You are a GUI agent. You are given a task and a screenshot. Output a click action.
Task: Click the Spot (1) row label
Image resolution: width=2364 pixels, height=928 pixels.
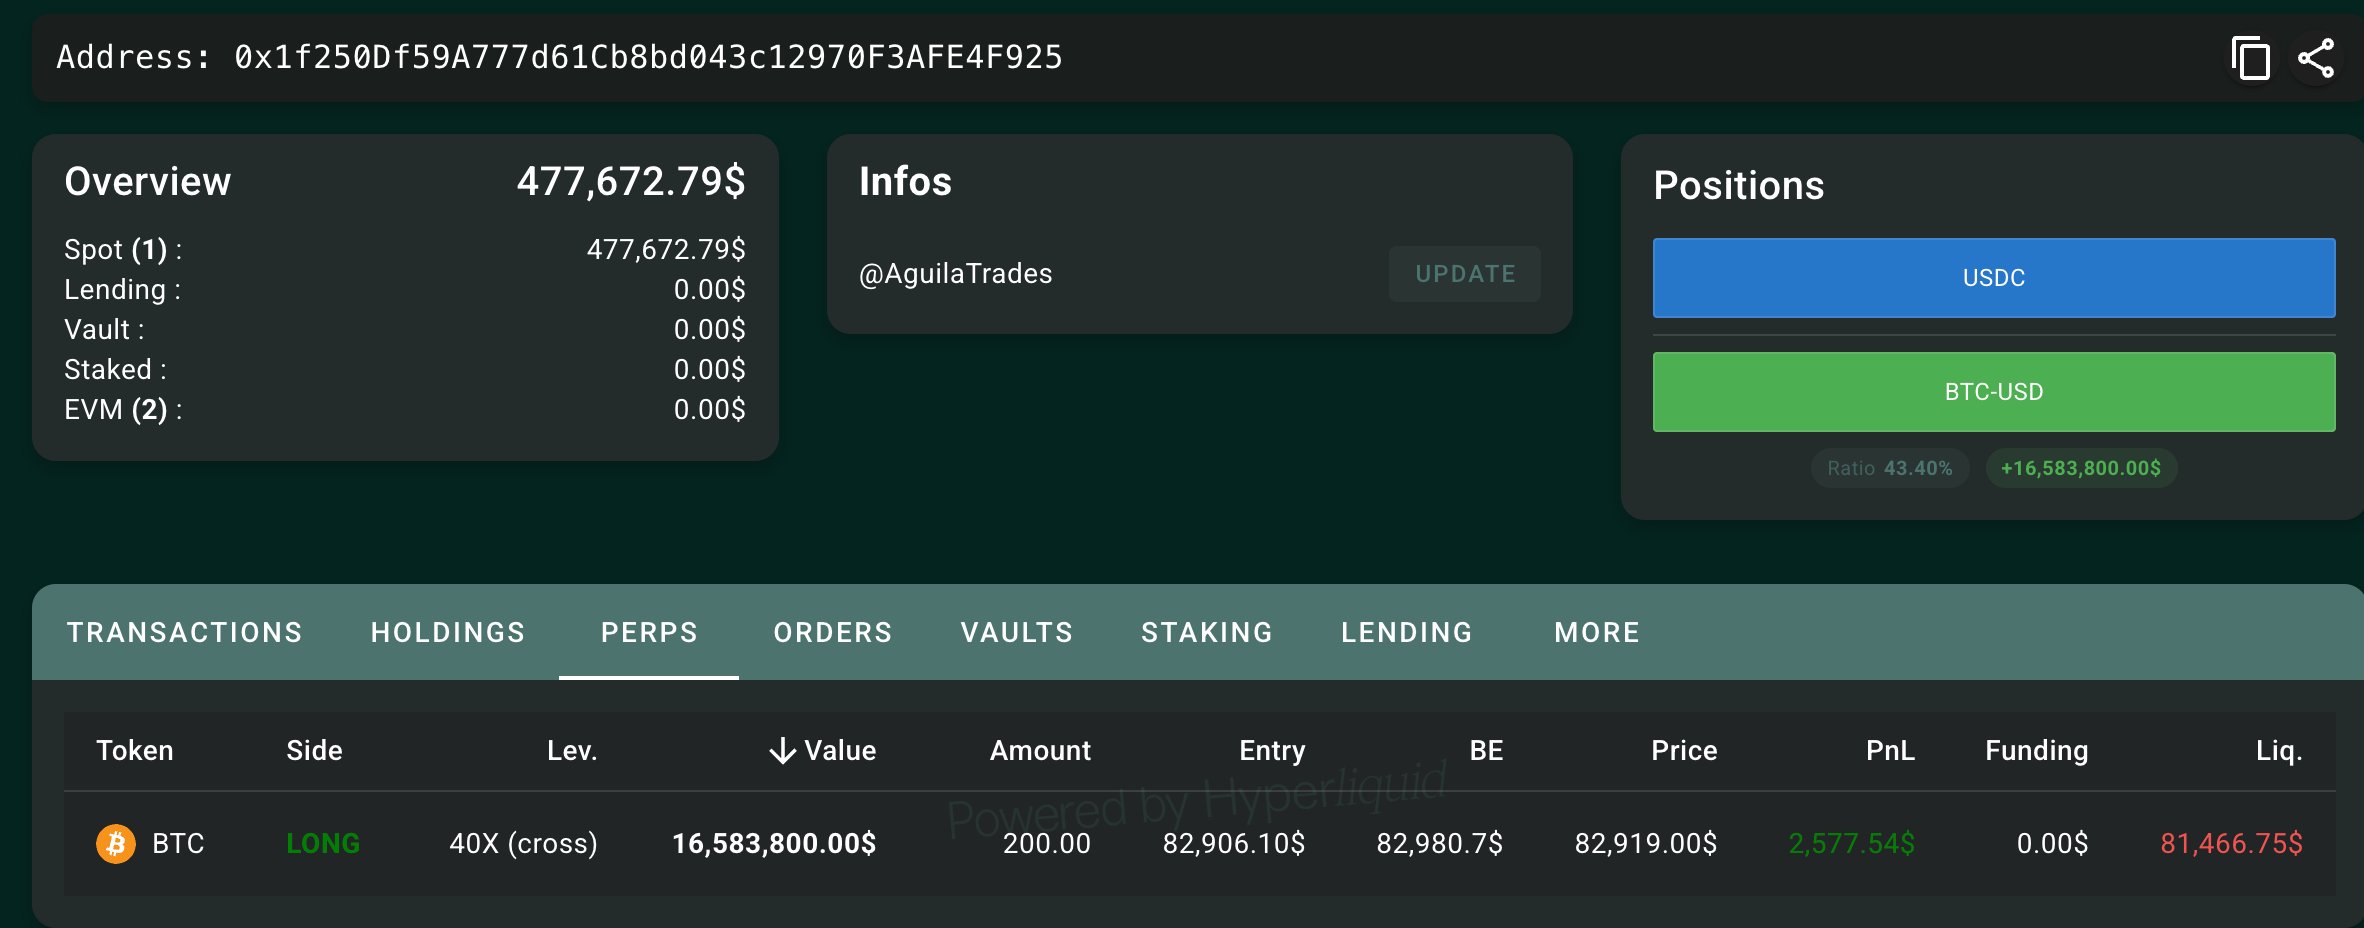point(123,250)
